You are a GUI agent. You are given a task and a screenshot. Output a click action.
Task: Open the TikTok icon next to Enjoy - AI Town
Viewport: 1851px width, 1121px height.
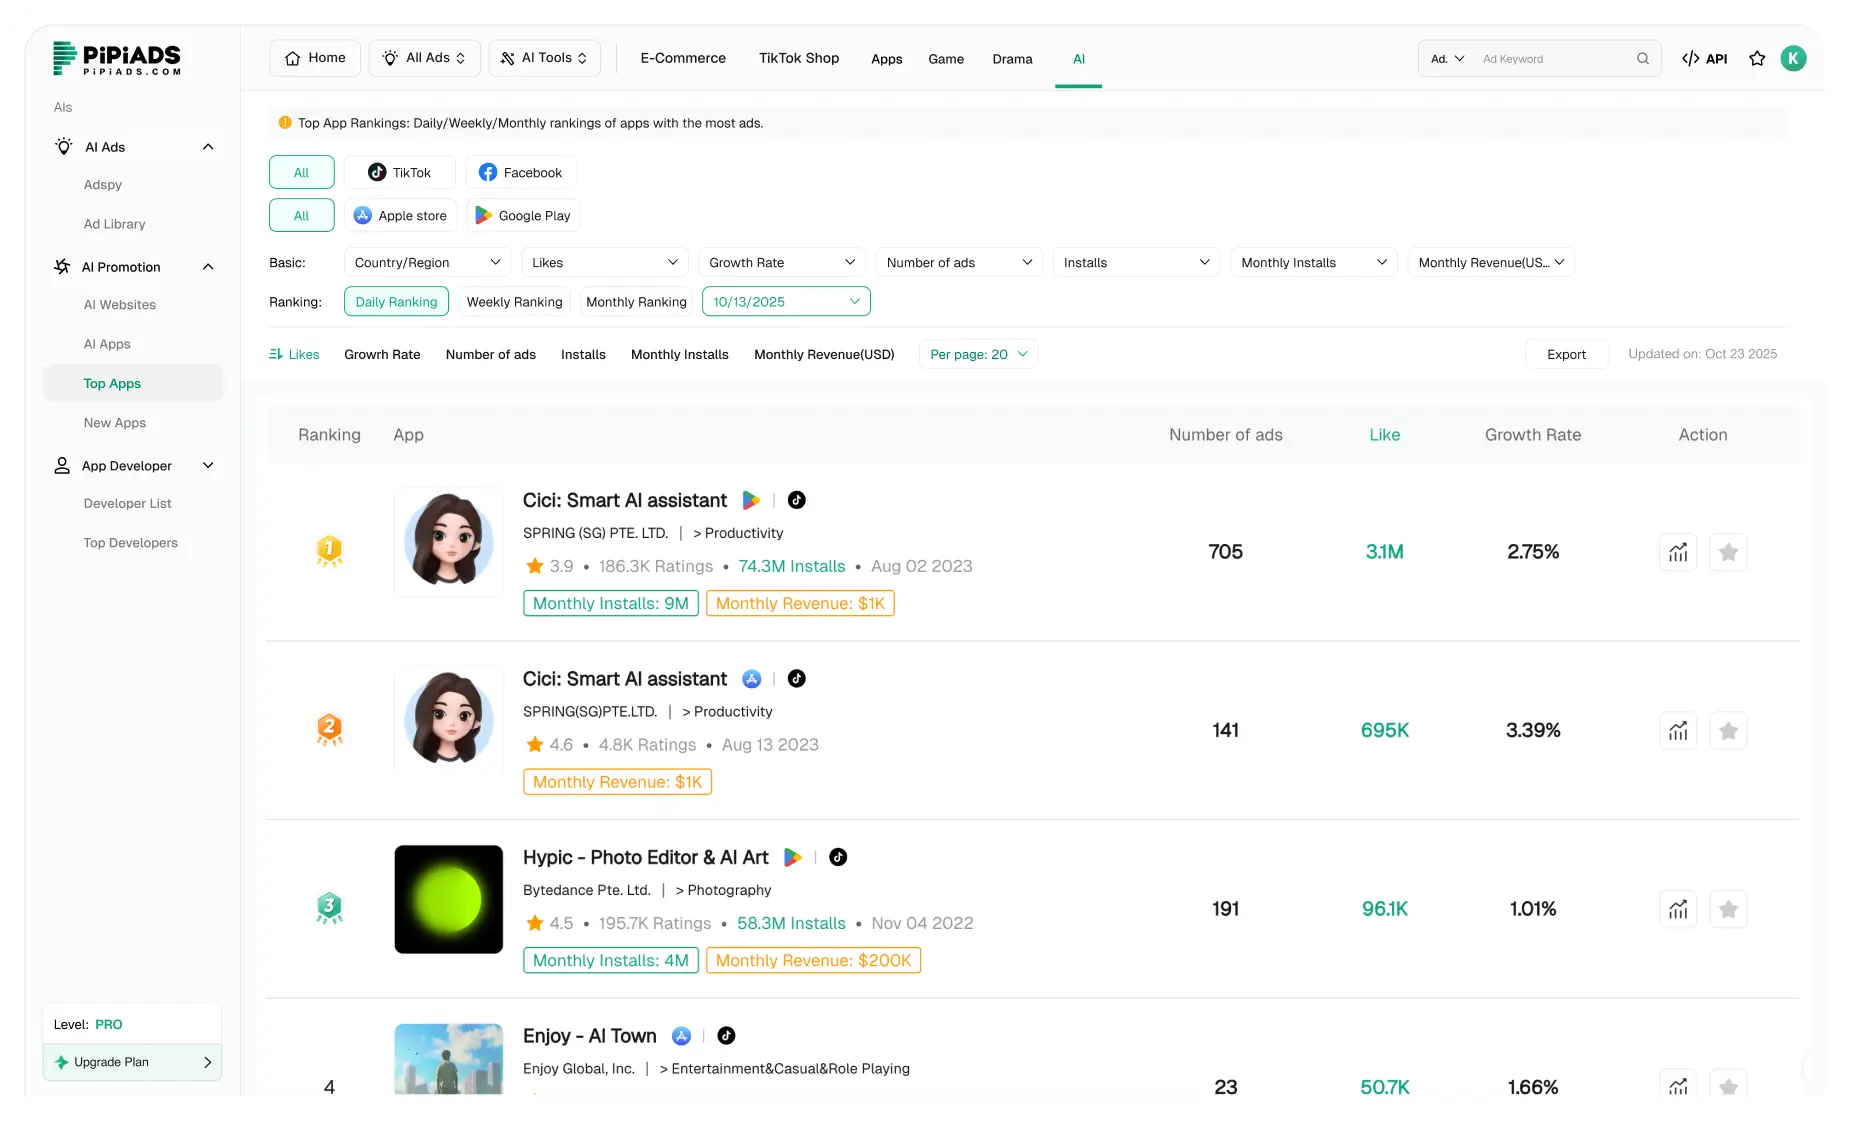[x=727, y=1036]
